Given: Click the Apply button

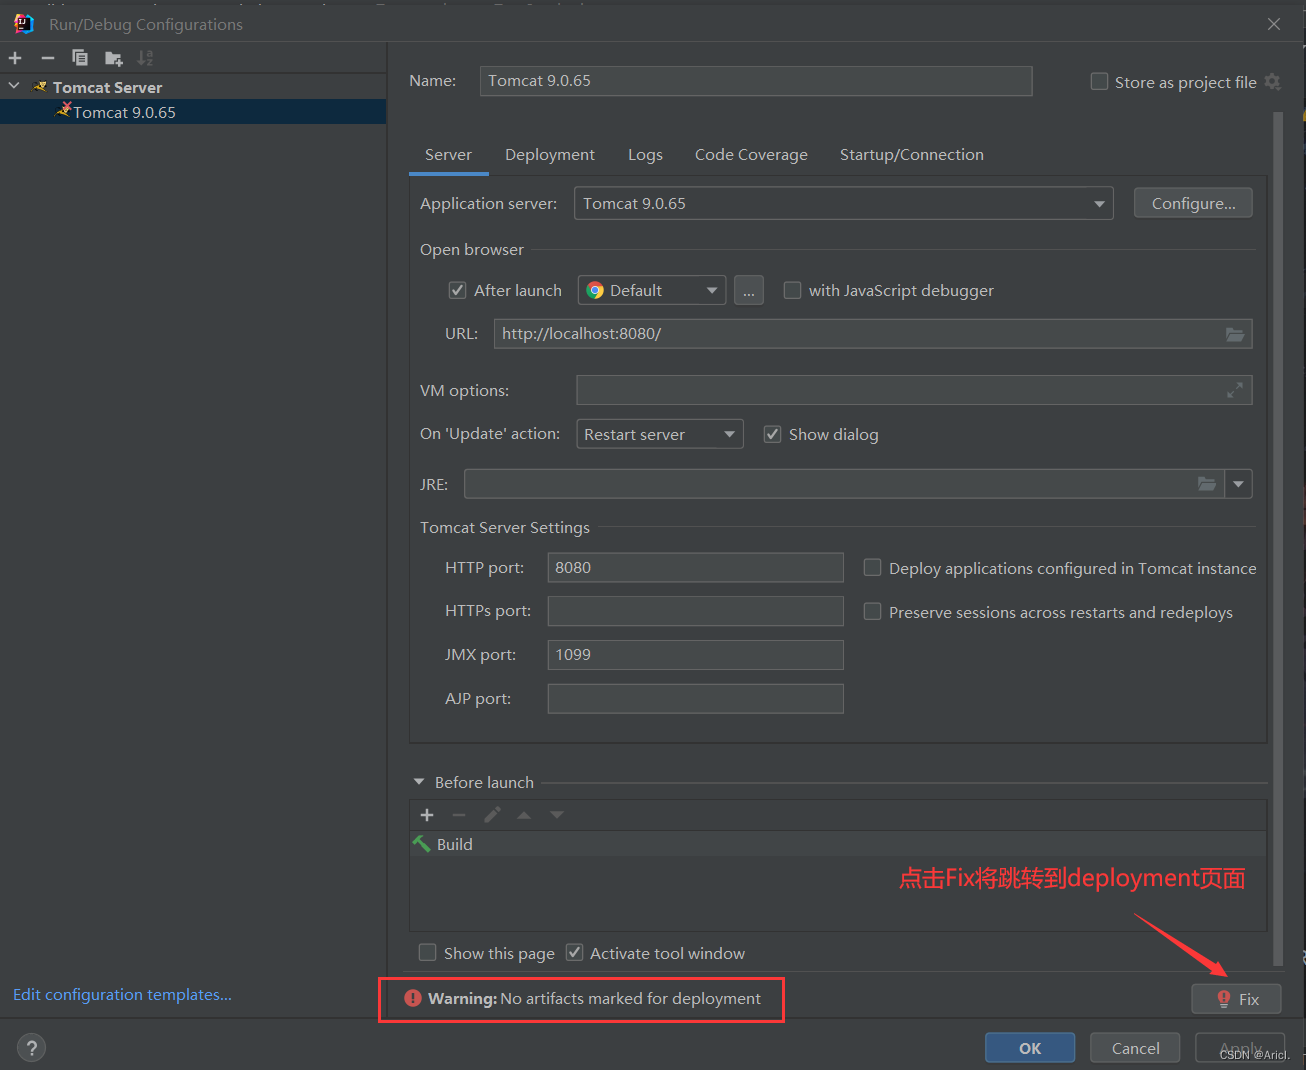Looking at the screenshot, I should click(x=1240, y=1048).
